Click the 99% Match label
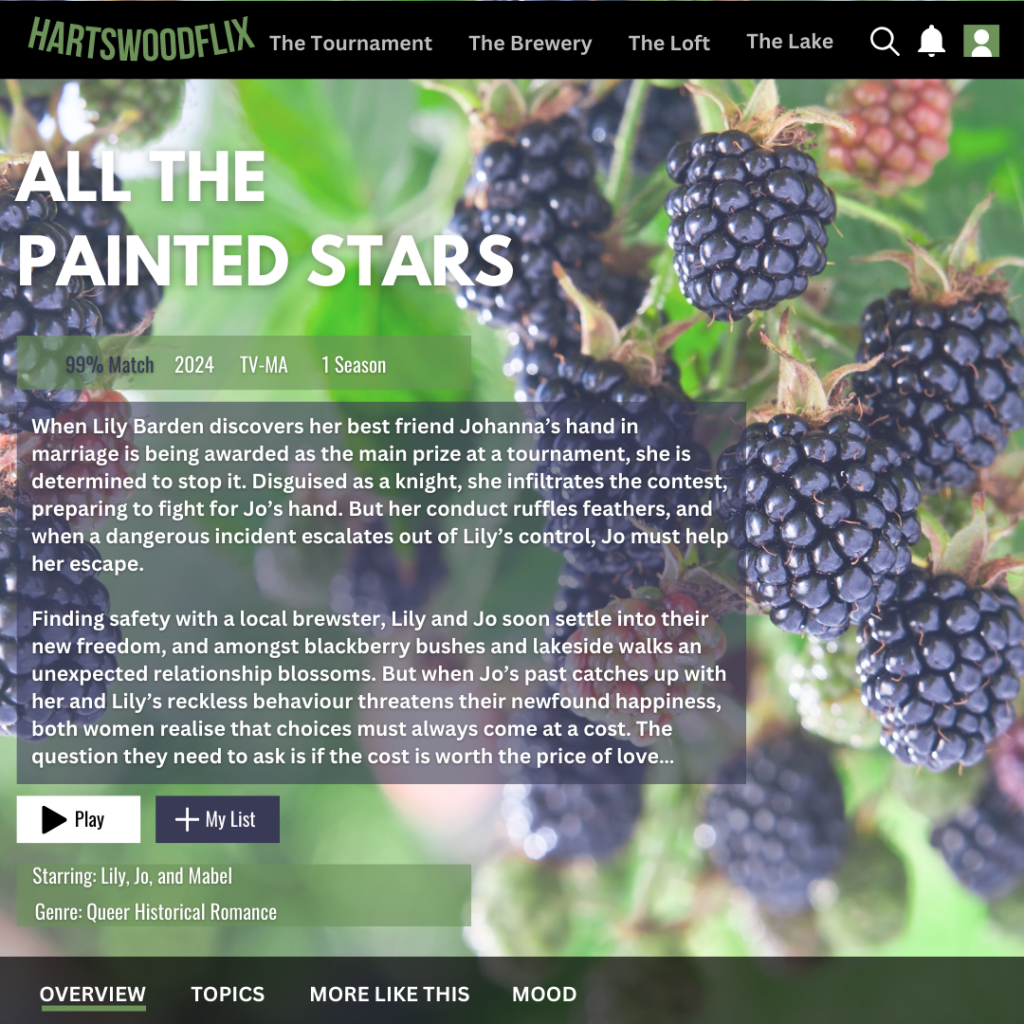This screenshot has width=1024, height=1024. [110, 364]
